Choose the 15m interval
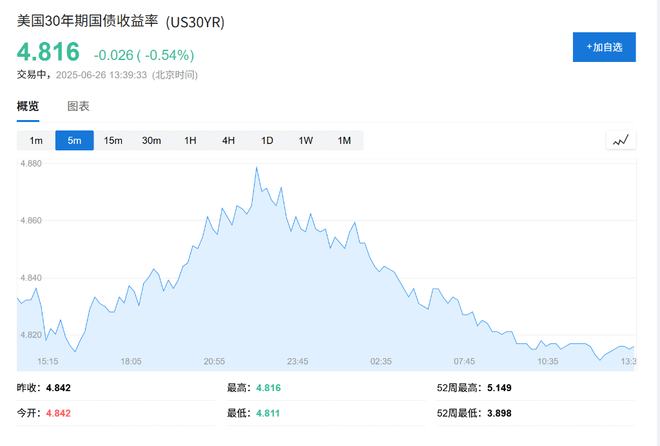 click(x=113, y=141)
